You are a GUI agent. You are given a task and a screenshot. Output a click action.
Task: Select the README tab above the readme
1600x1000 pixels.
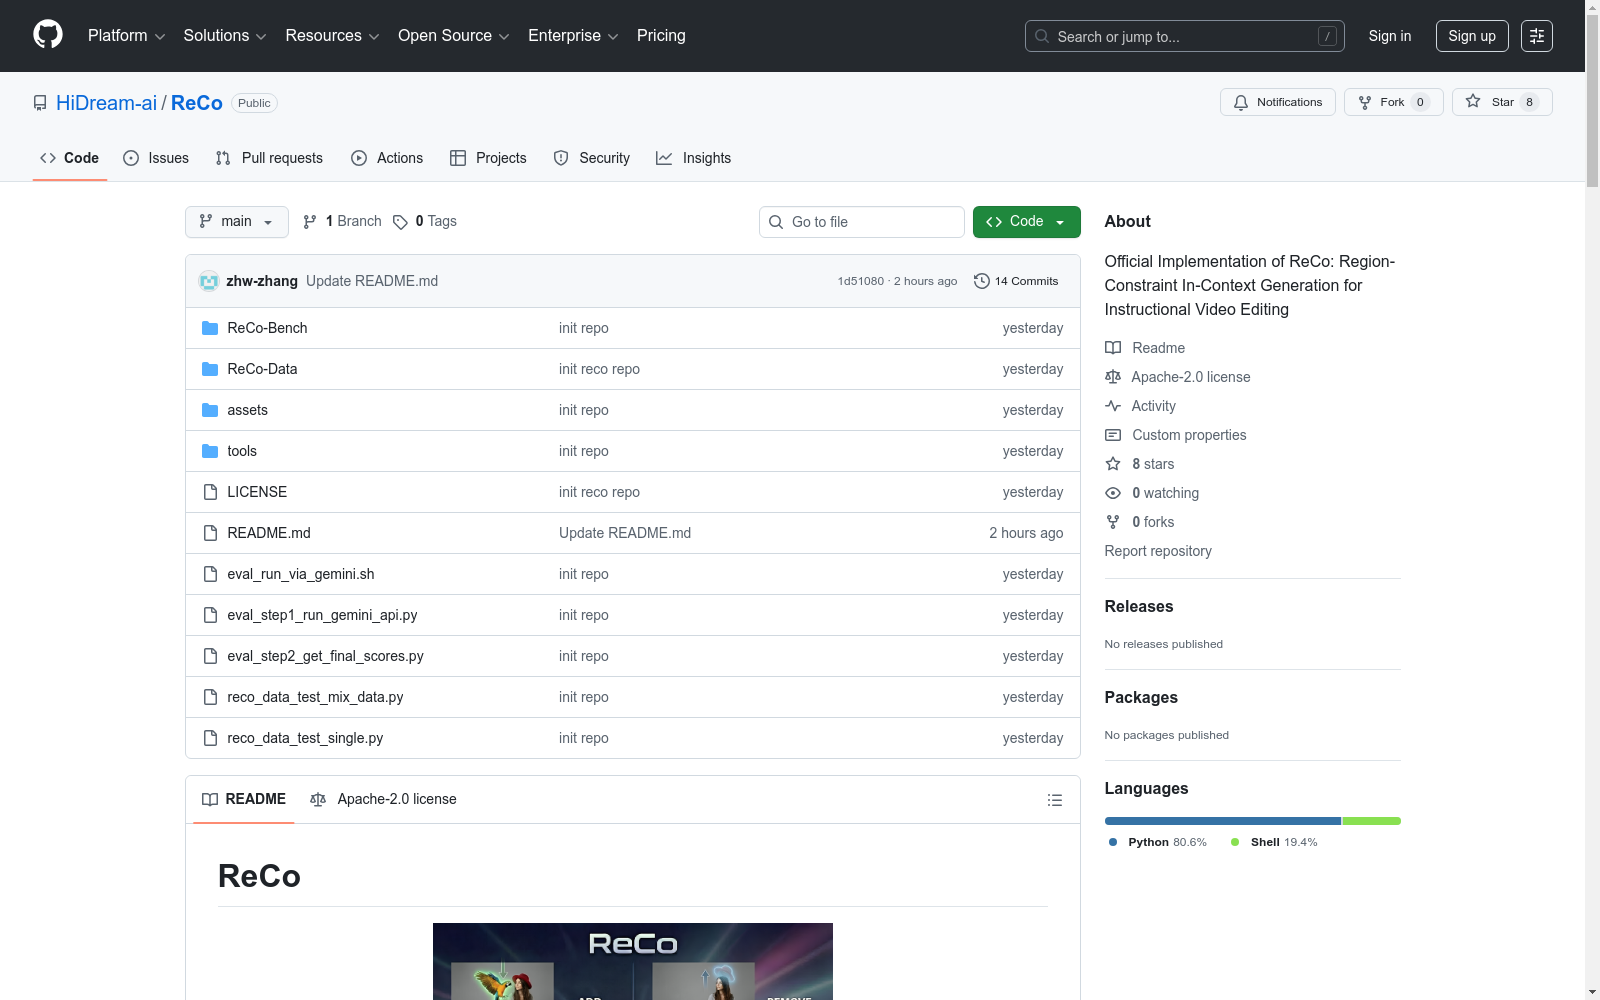tap(244, 799)
